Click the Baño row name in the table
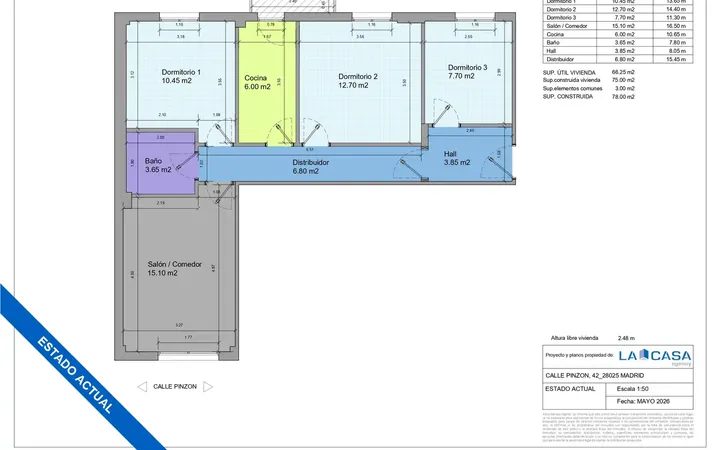The width and height of the screenshot is (720, 450). (553, 43)
